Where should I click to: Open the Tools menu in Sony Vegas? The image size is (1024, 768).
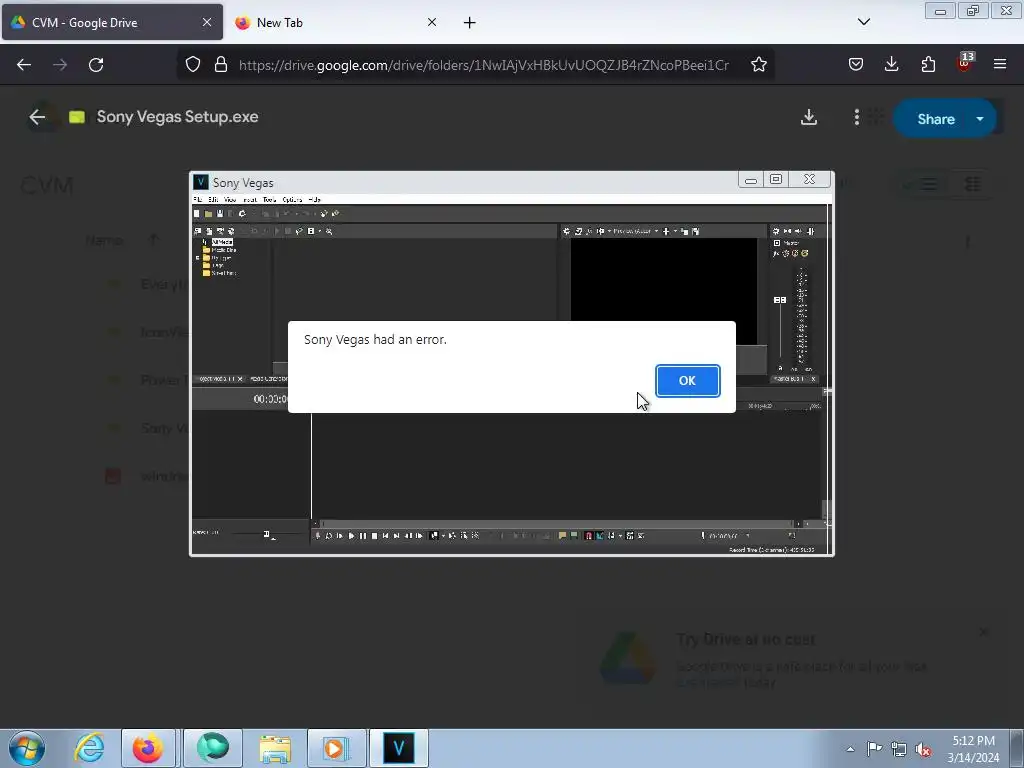[x=270, y=199]
